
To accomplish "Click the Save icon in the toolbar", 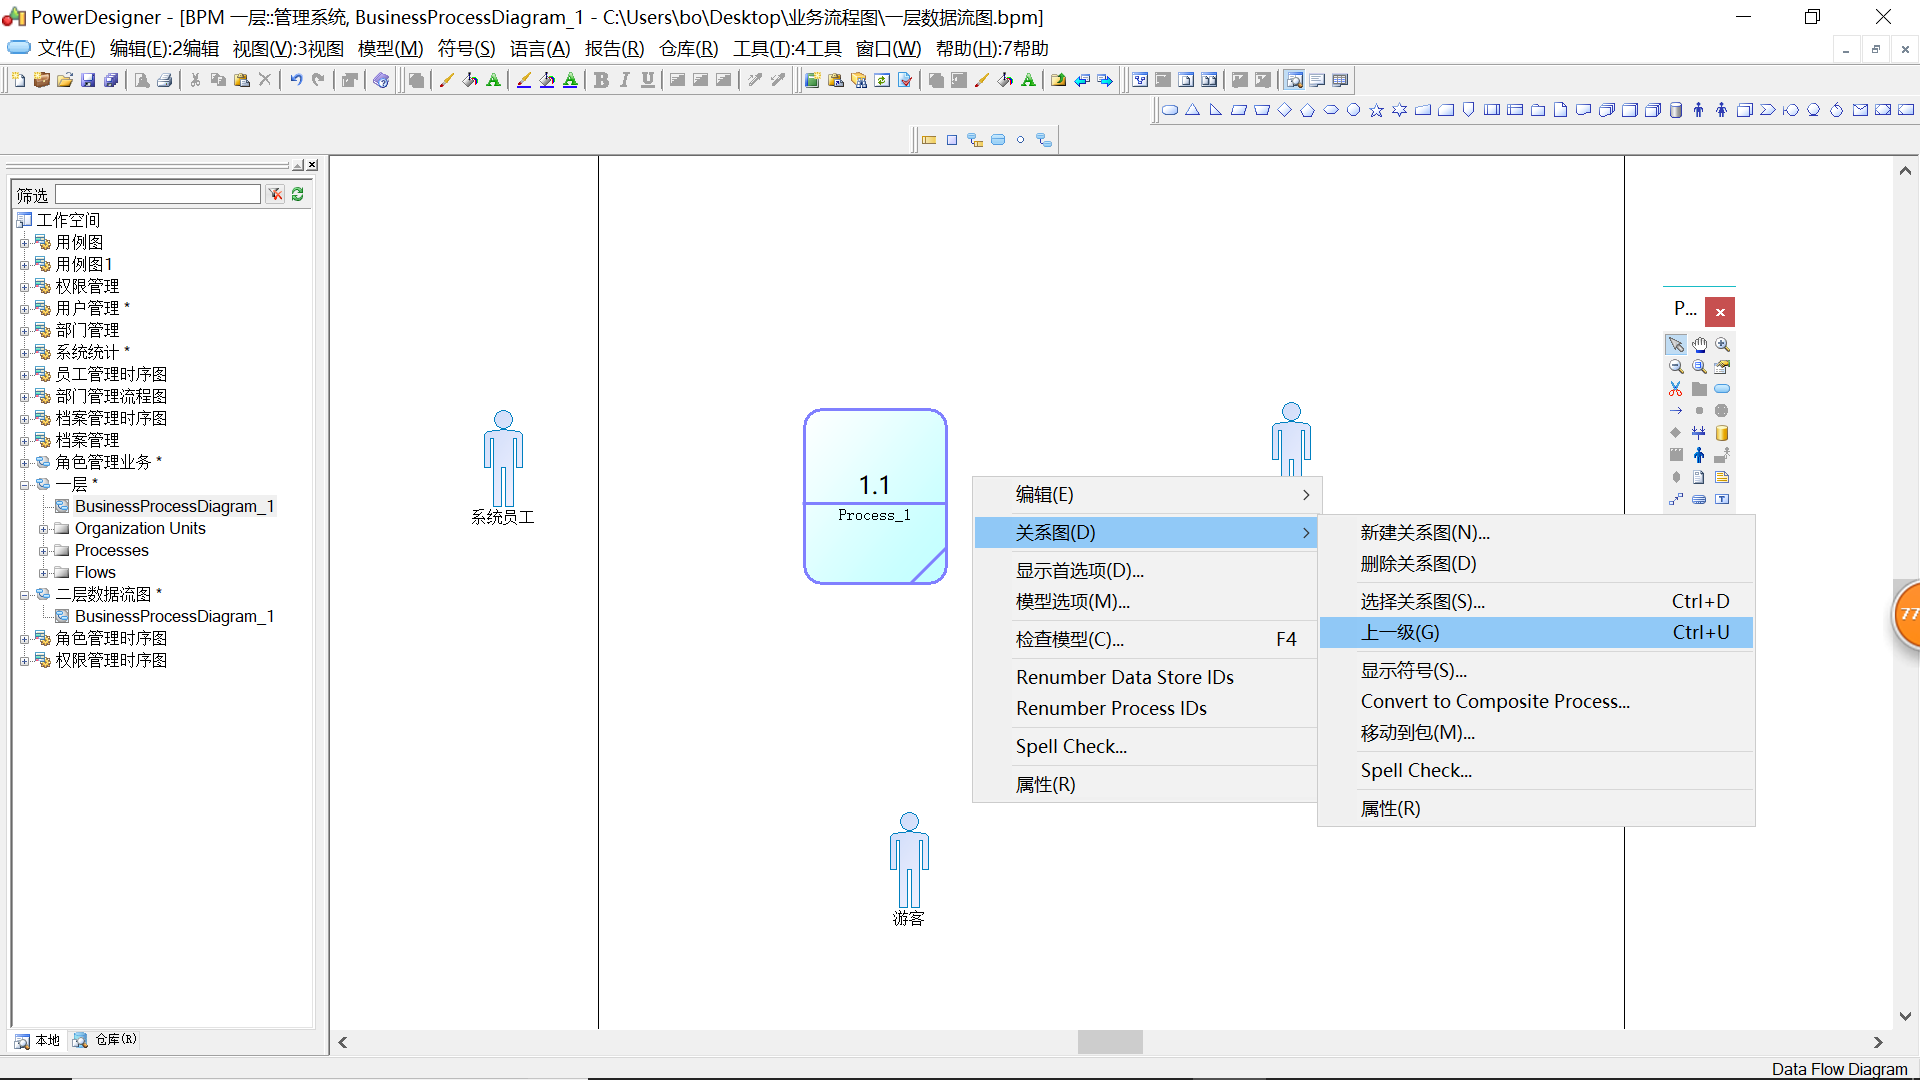I will (89, 80).
